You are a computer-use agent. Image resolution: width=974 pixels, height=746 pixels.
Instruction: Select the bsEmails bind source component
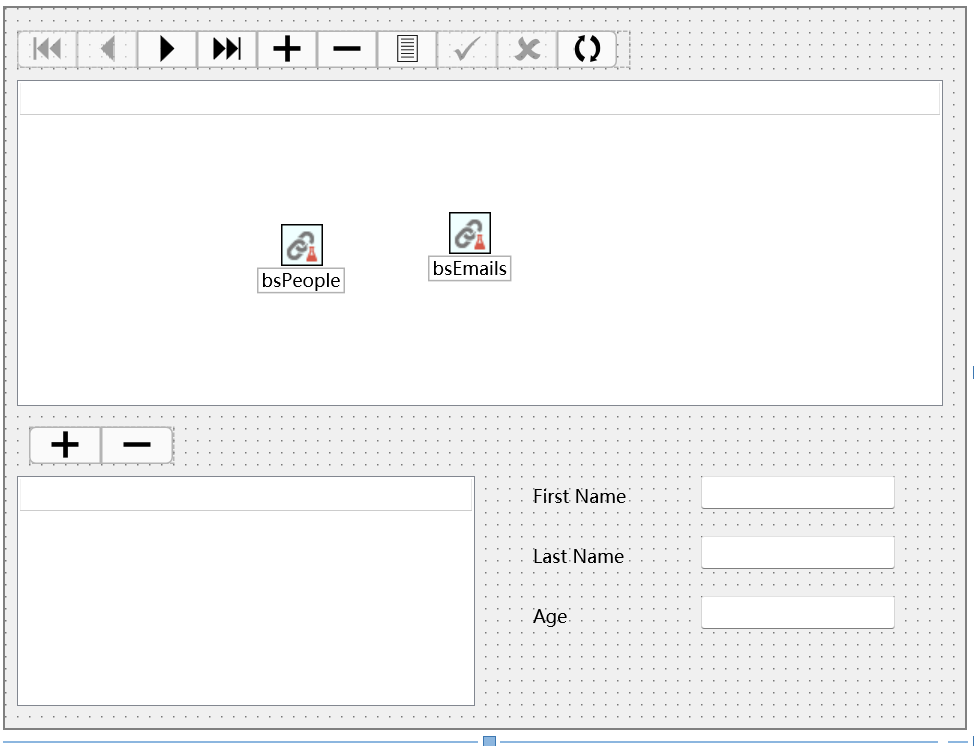(x=470, y=233)
